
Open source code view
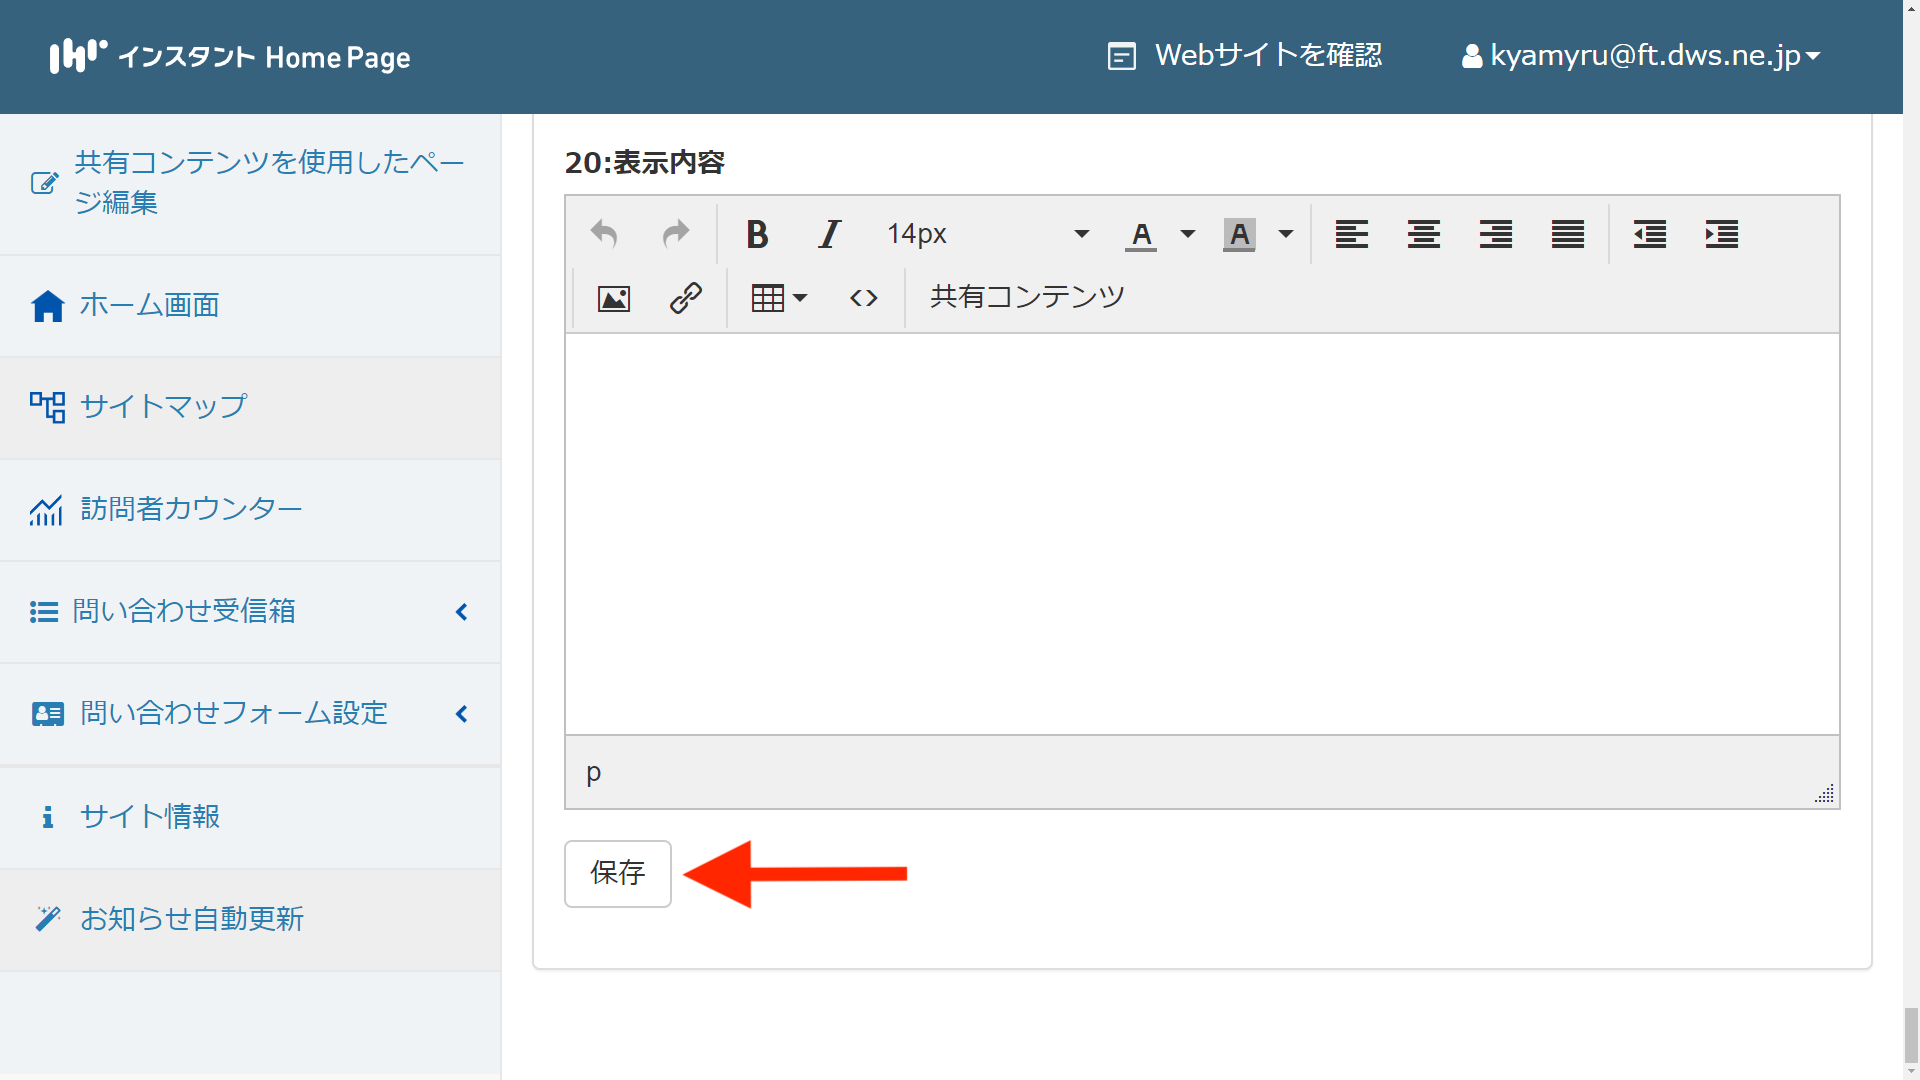click(863, 298)
